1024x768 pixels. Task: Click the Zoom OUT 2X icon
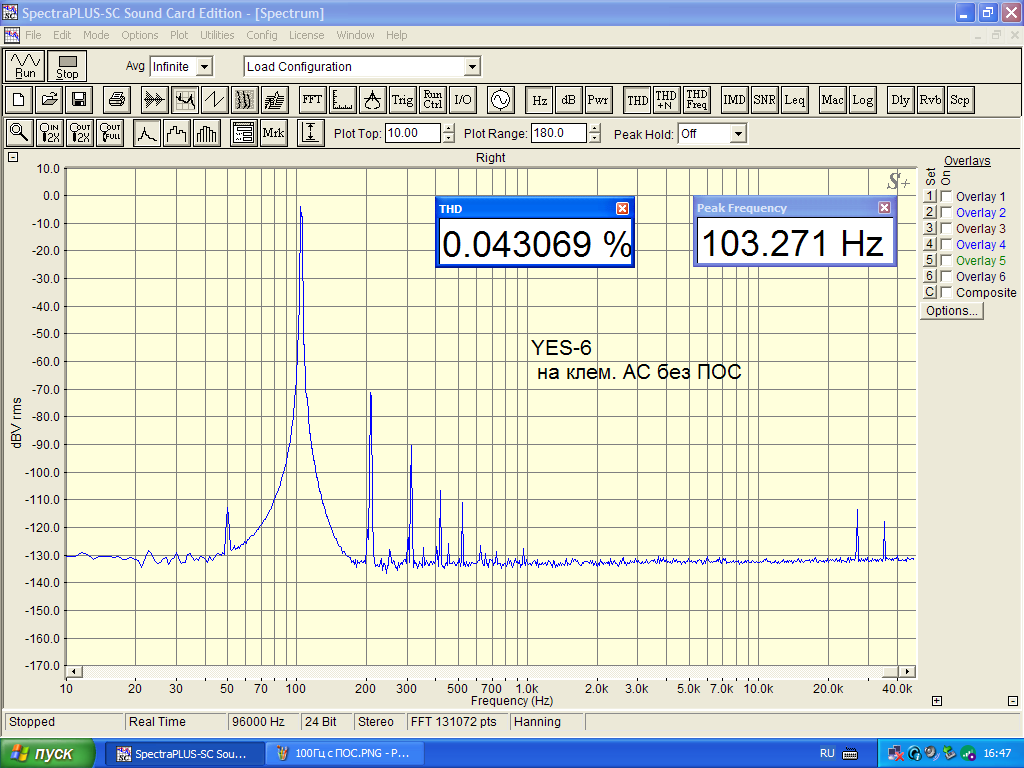click(80, 133)
